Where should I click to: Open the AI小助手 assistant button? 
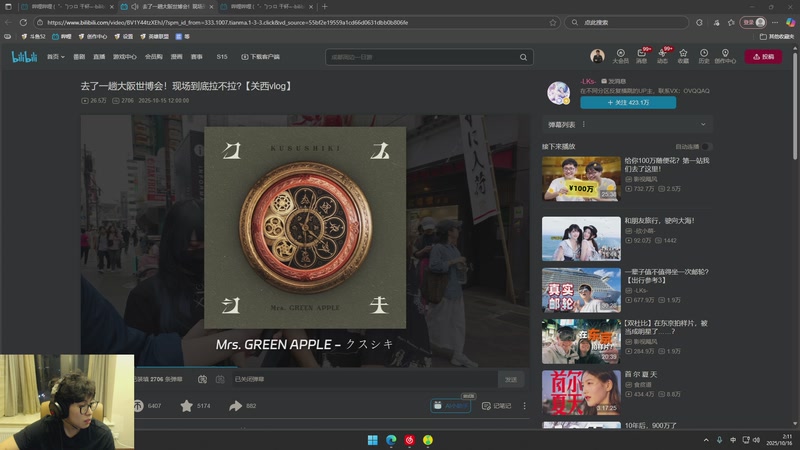point(451,406)
